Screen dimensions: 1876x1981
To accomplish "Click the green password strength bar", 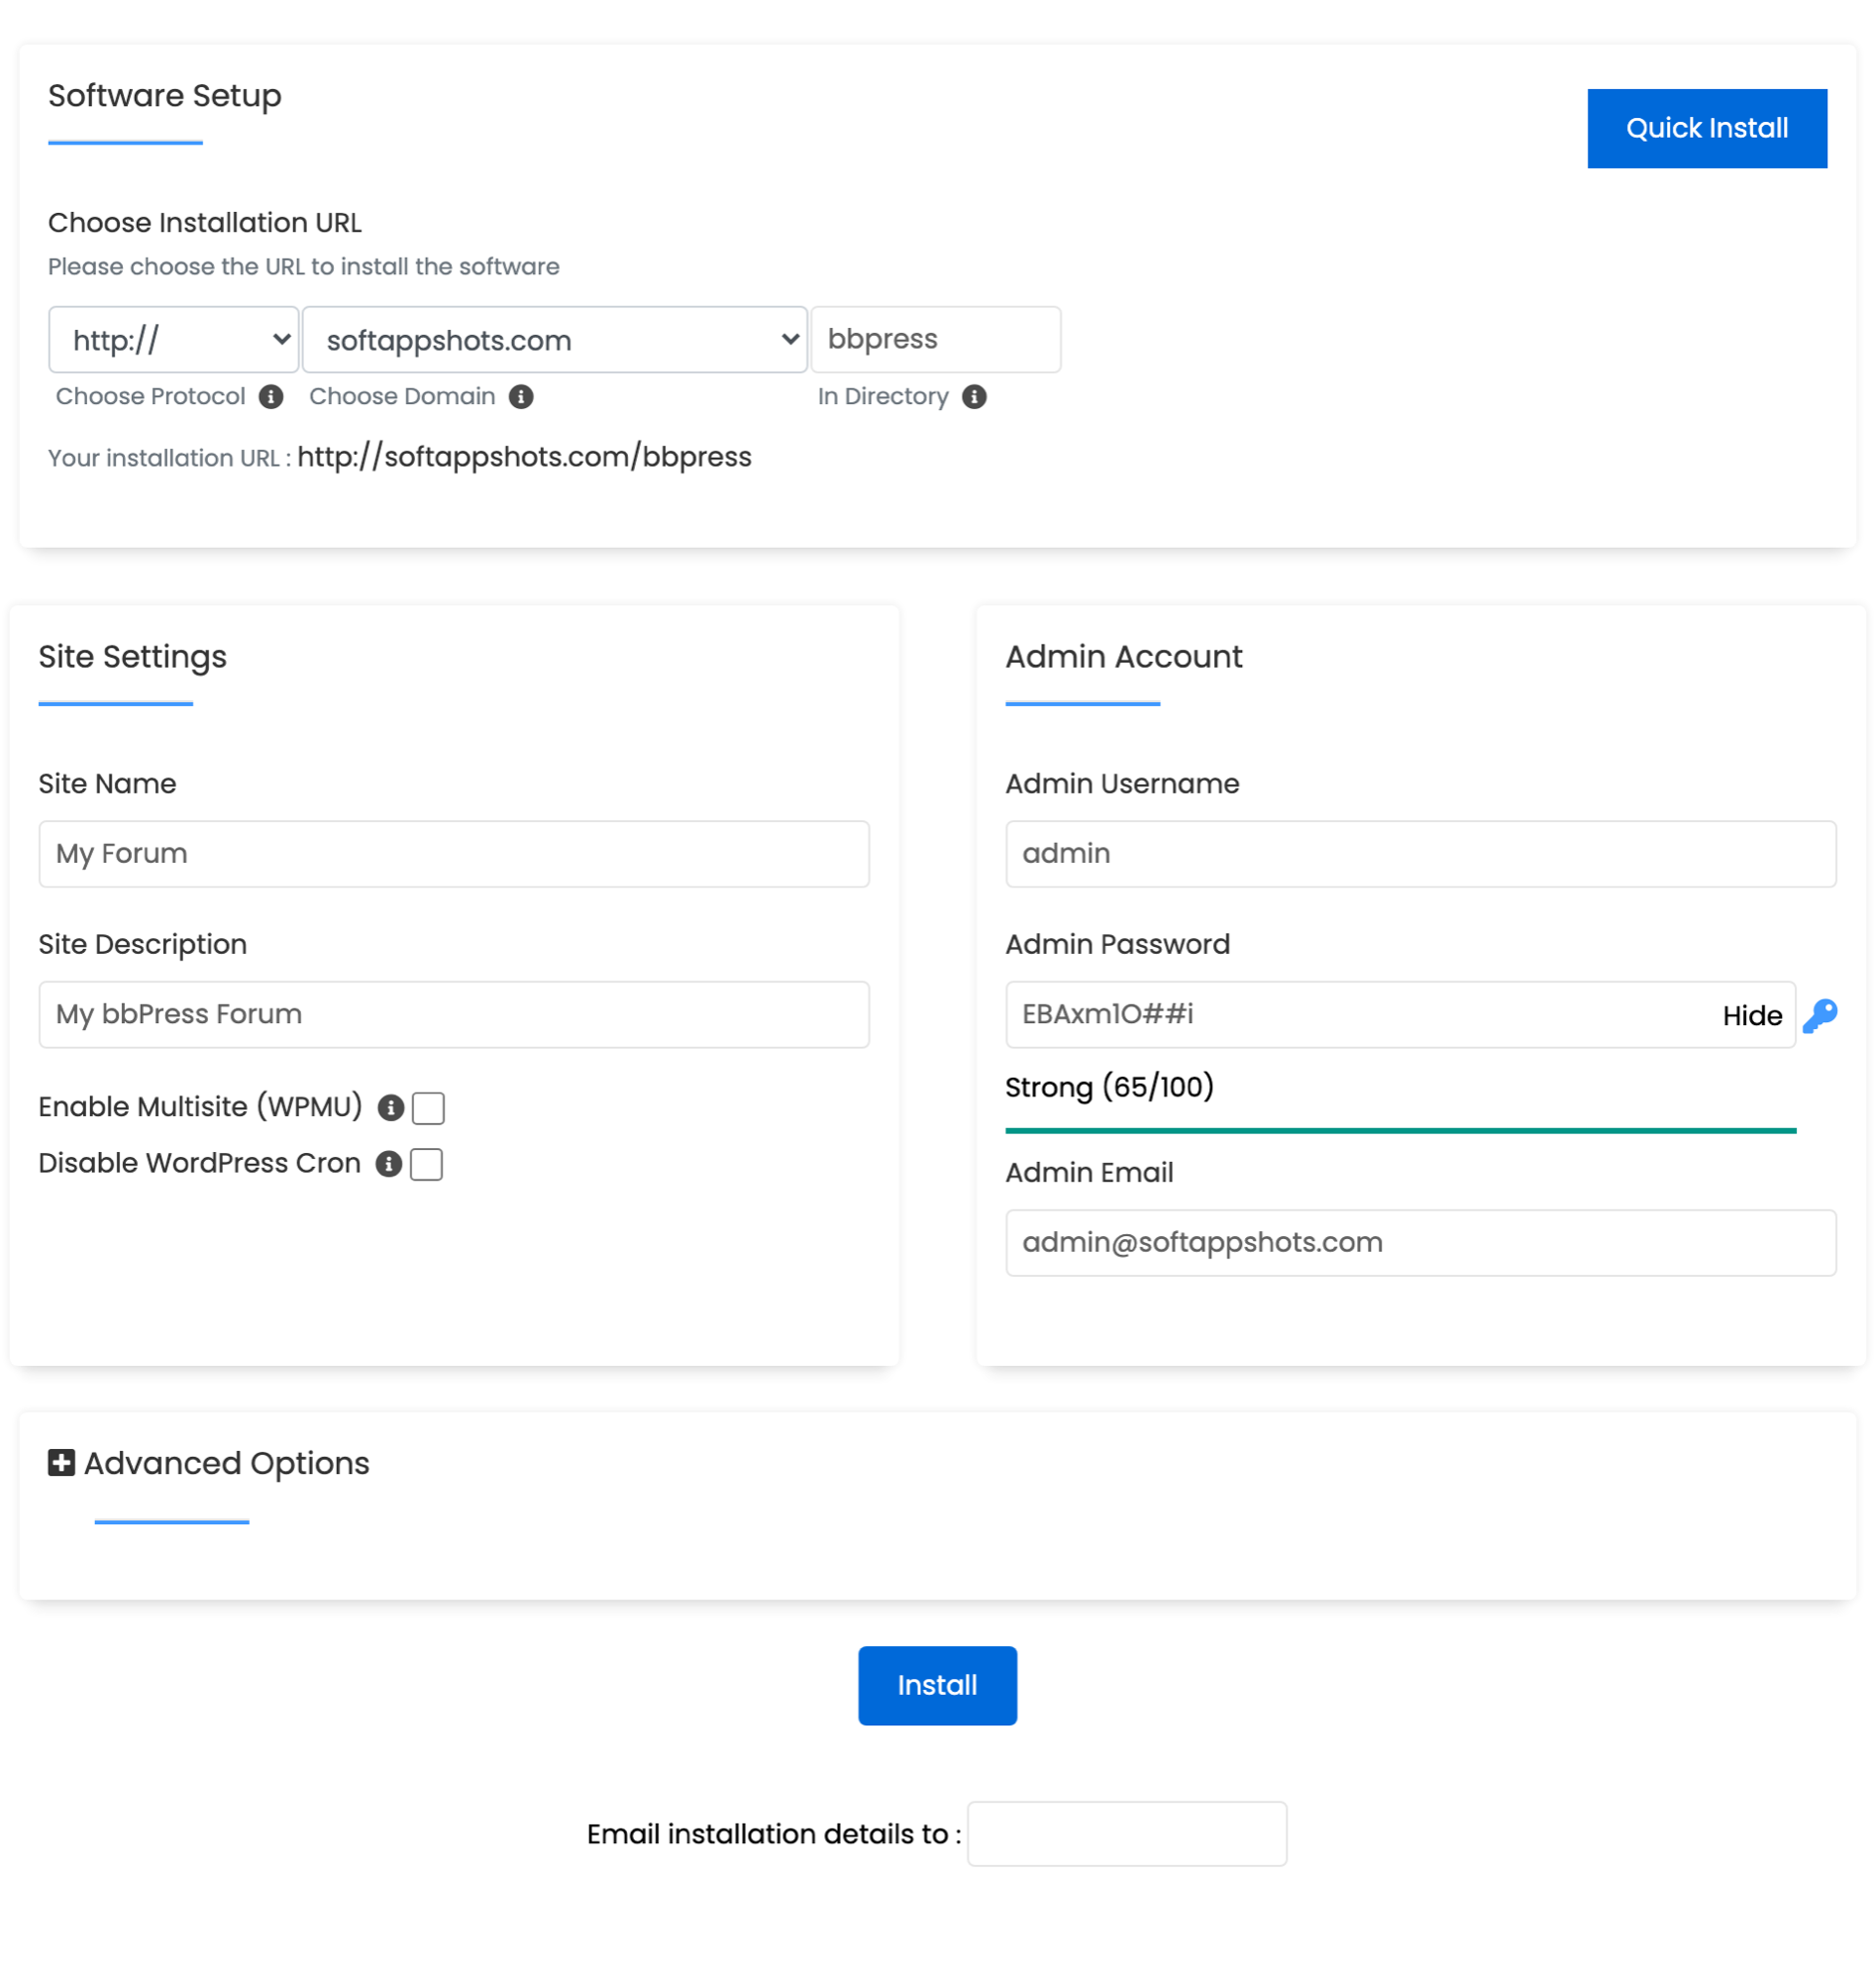I will pos(1400,1131).
